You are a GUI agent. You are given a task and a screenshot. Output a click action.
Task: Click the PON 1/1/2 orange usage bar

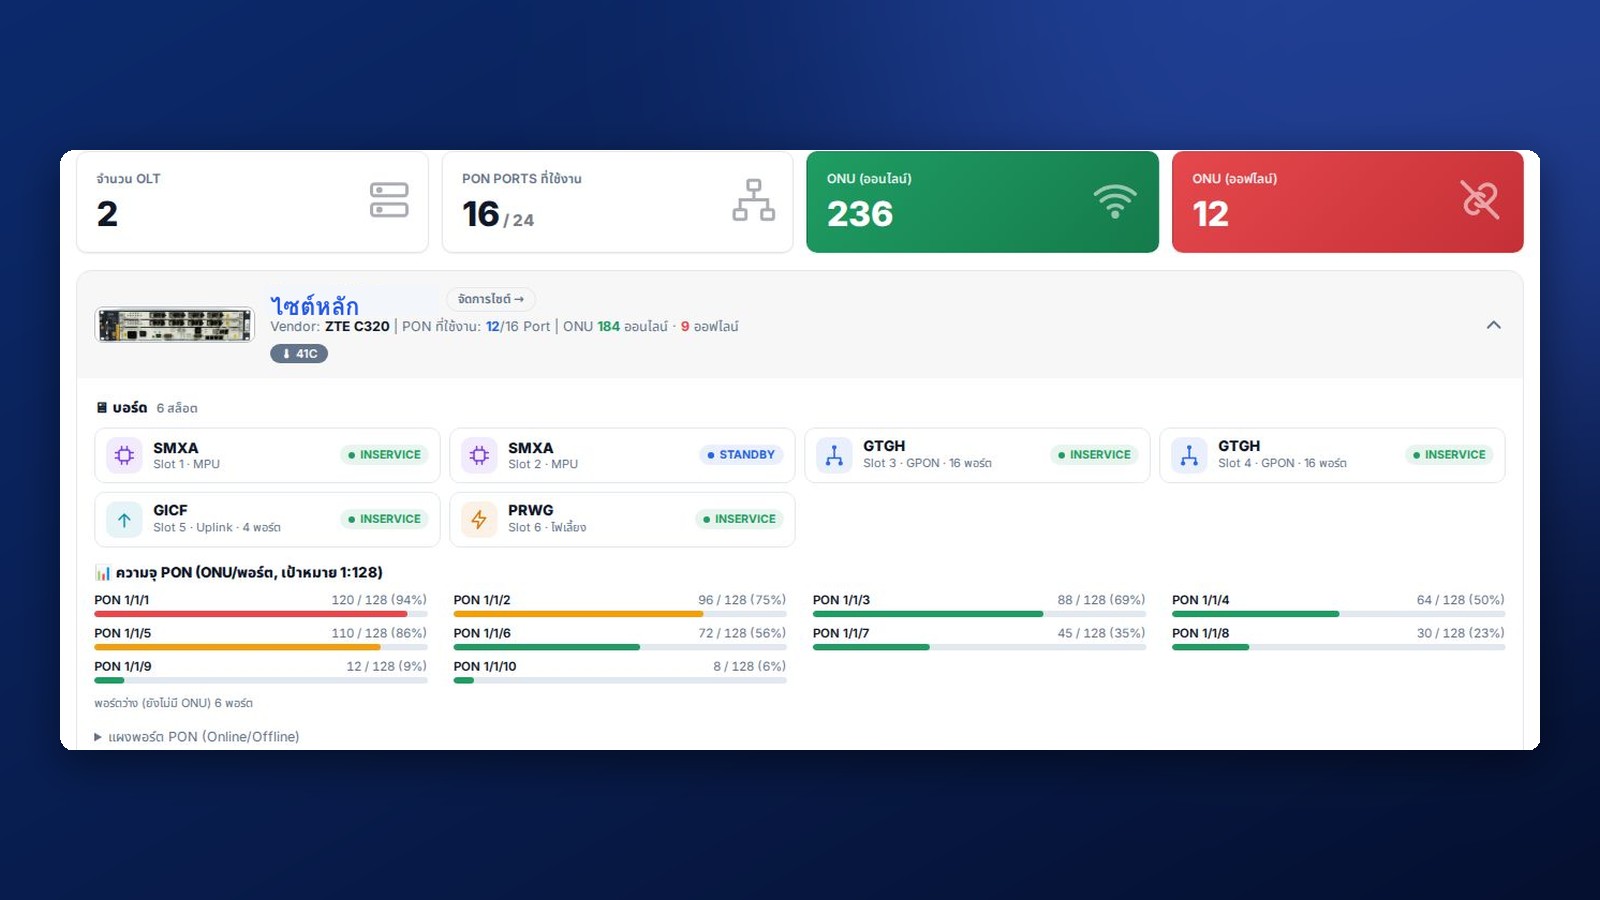click(578, 614)
